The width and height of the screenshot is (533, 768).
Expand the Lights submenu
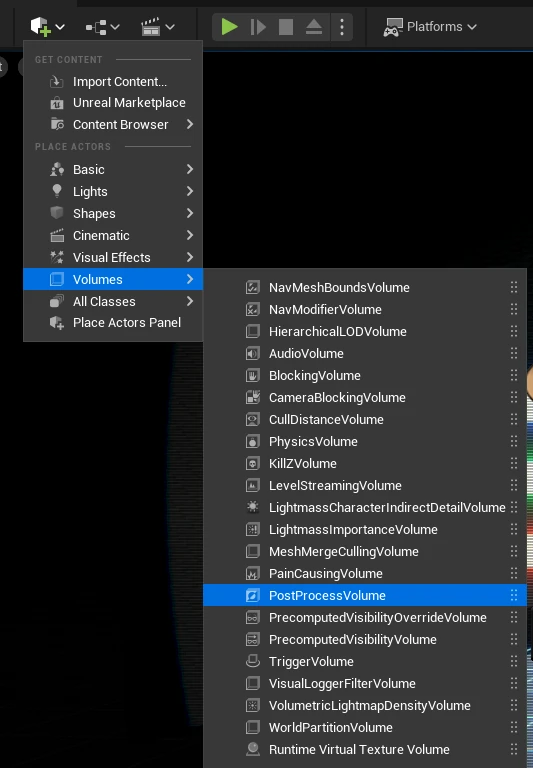point(113,192)
